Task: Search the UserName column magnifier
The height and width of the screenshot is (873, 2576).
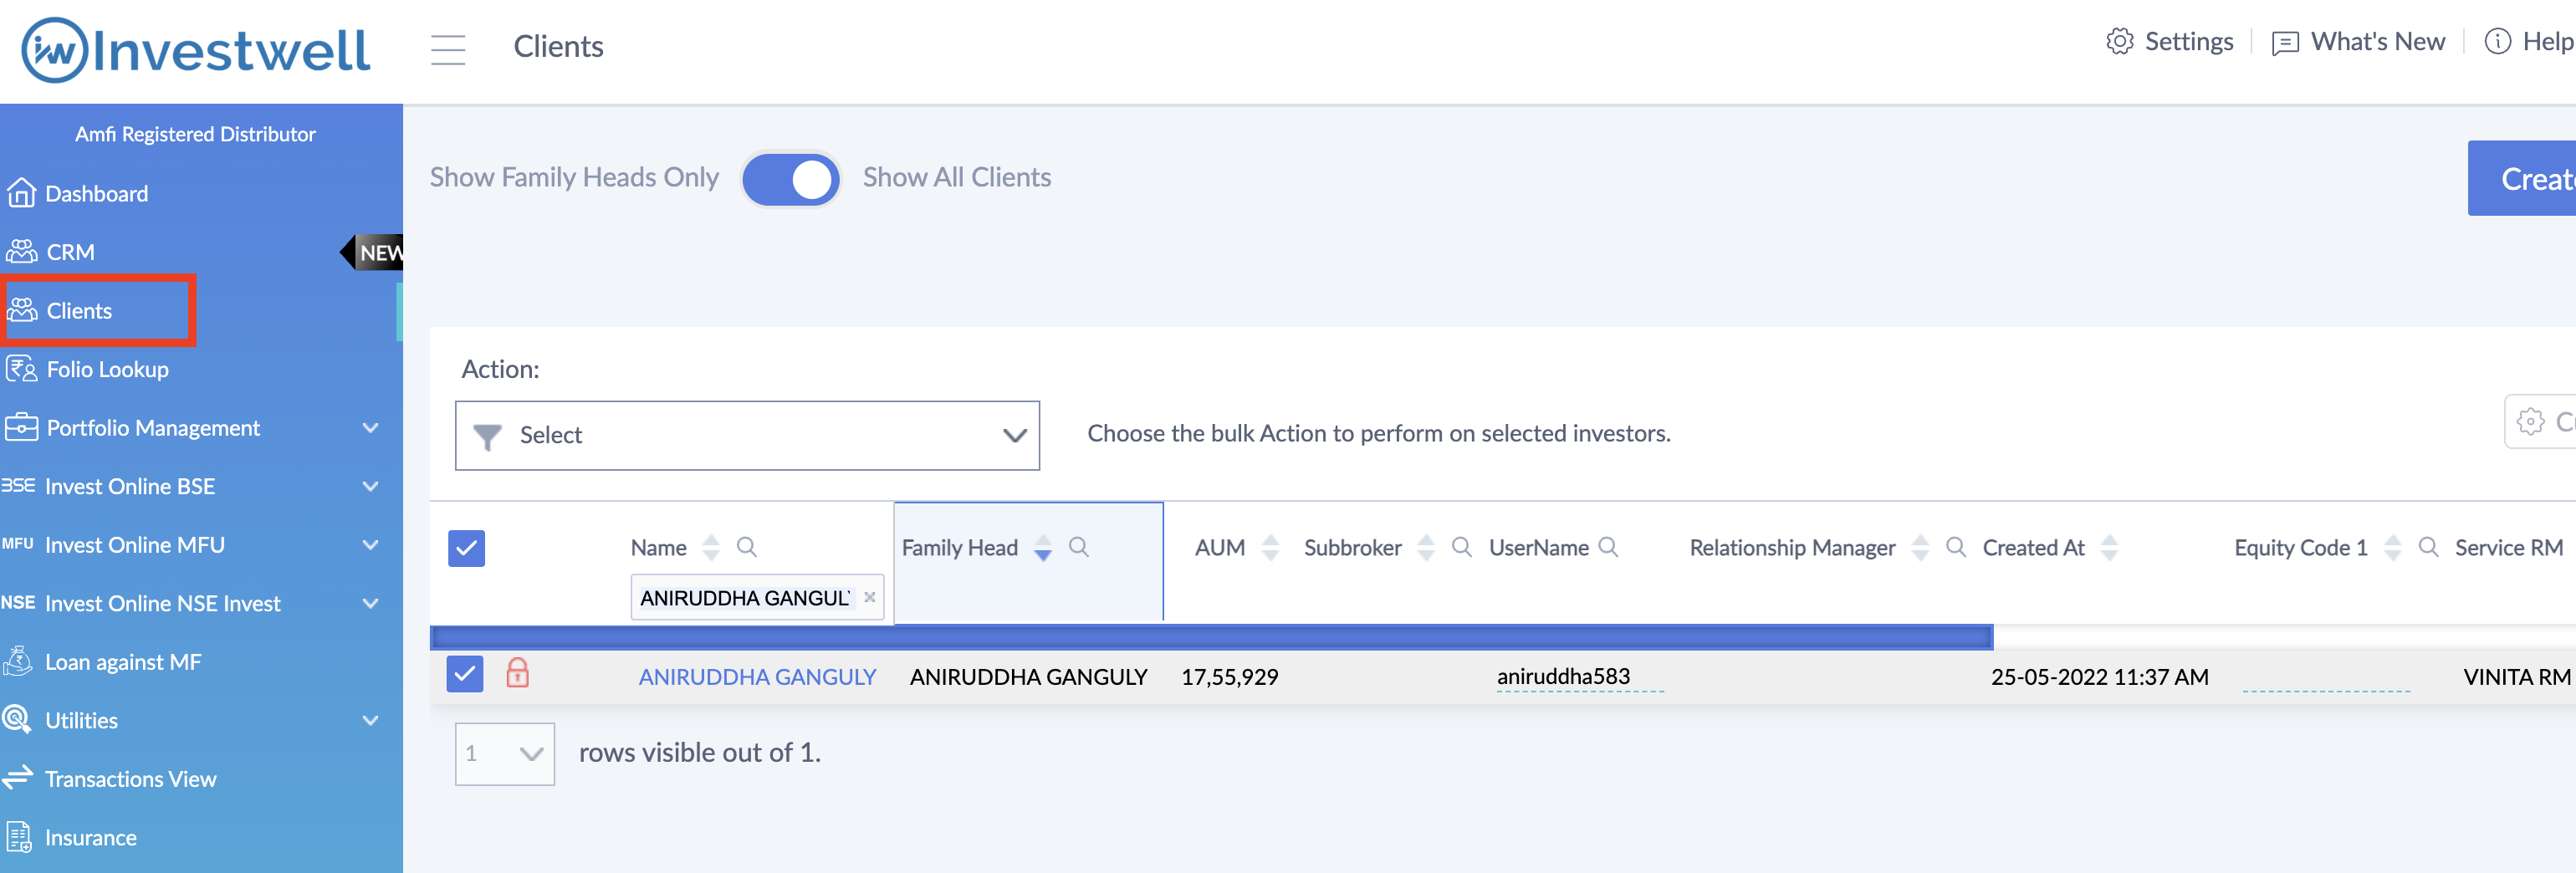Action: tap(1608, 547)
